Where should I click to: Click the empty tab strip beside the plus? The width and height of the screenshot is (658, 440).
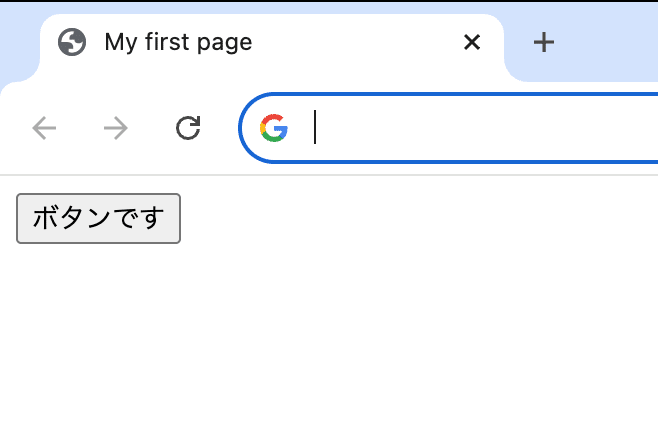[608, 42]
